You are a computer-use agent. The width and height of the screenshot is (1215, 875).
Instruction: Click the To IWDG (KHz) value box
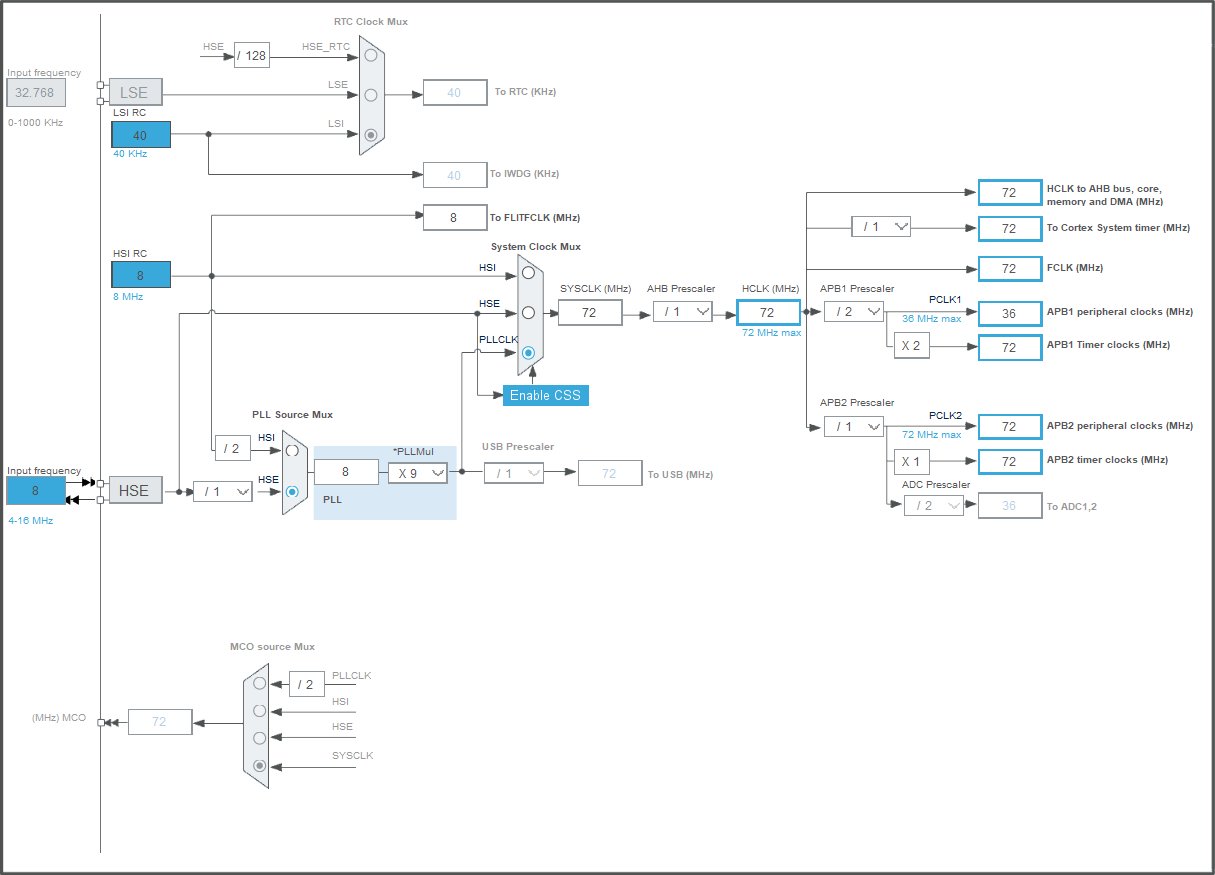click(455, 175)
